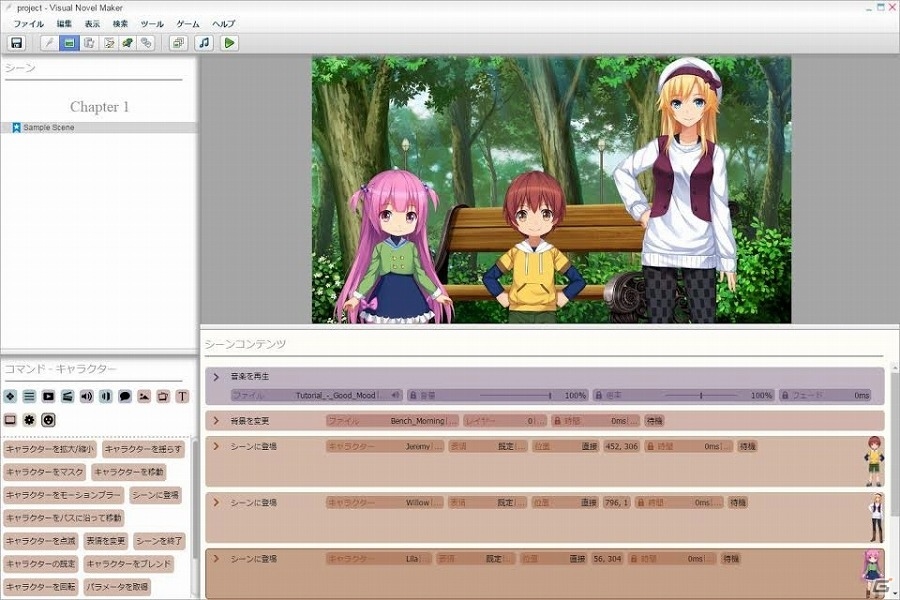Expand the Willow シーンに登場 command chevron
Image resolution: width=900 pixels, height=600 pixels.
216,502
